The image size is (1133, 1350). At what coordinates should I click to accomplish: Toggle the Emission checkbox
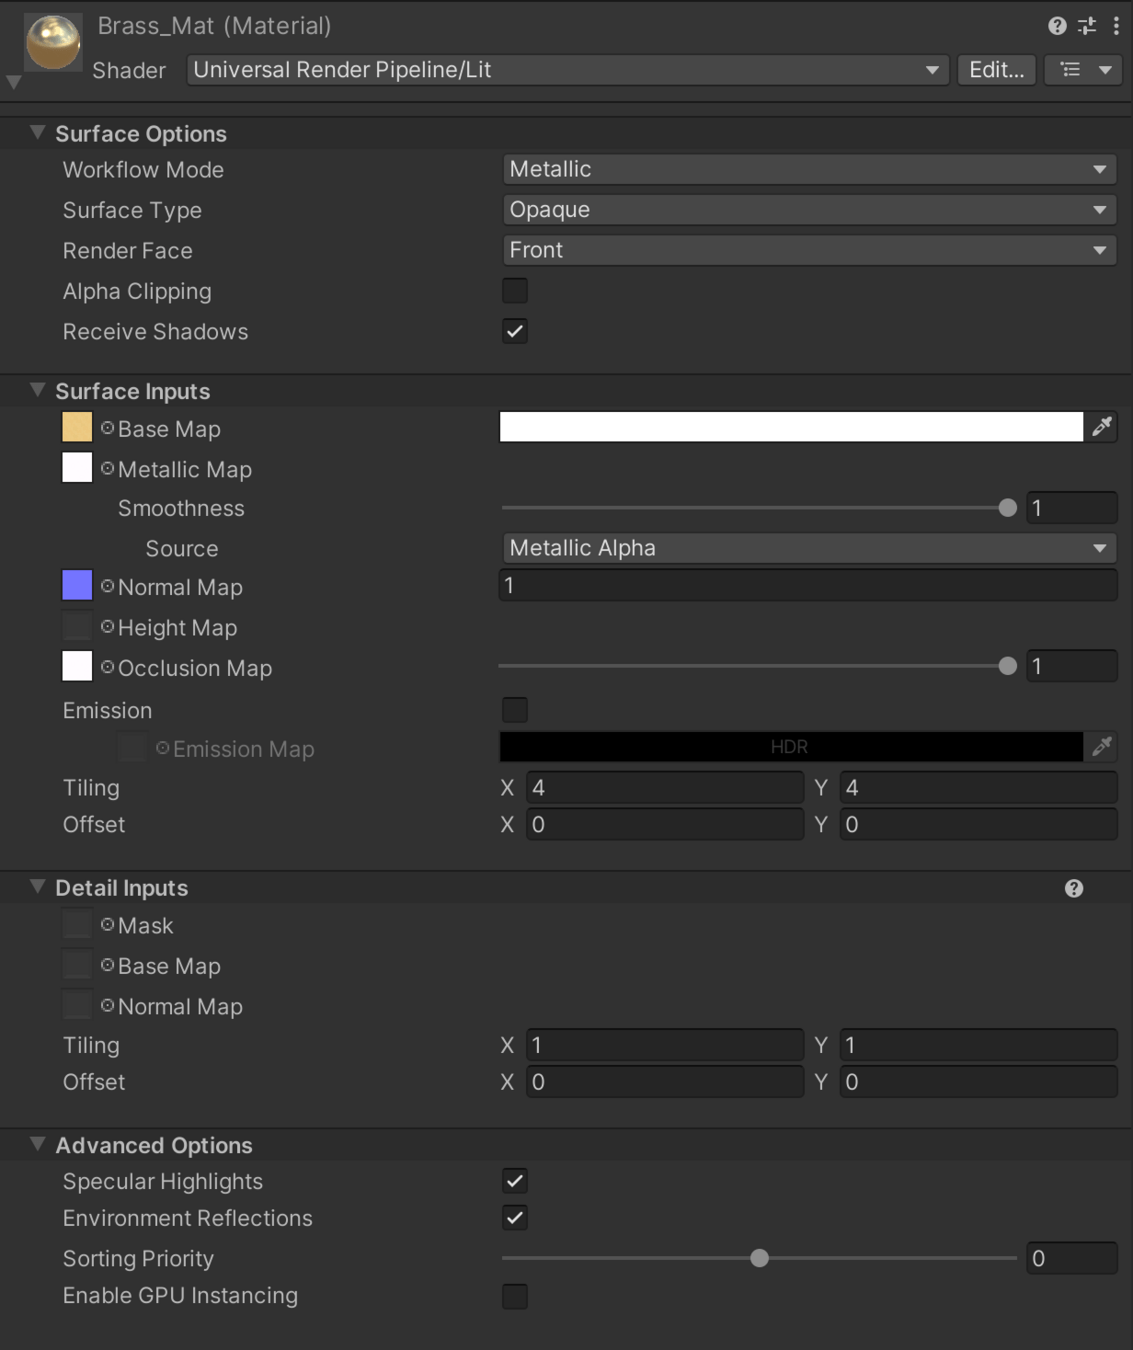(x=515, y=710)
